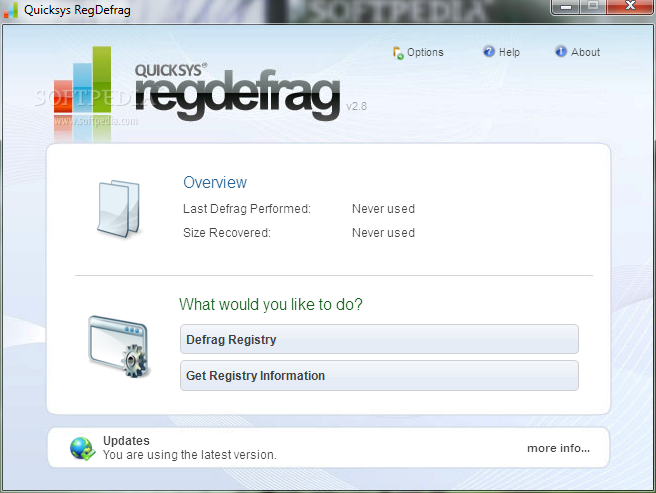Click the Updates heading text

click(126, 440)
